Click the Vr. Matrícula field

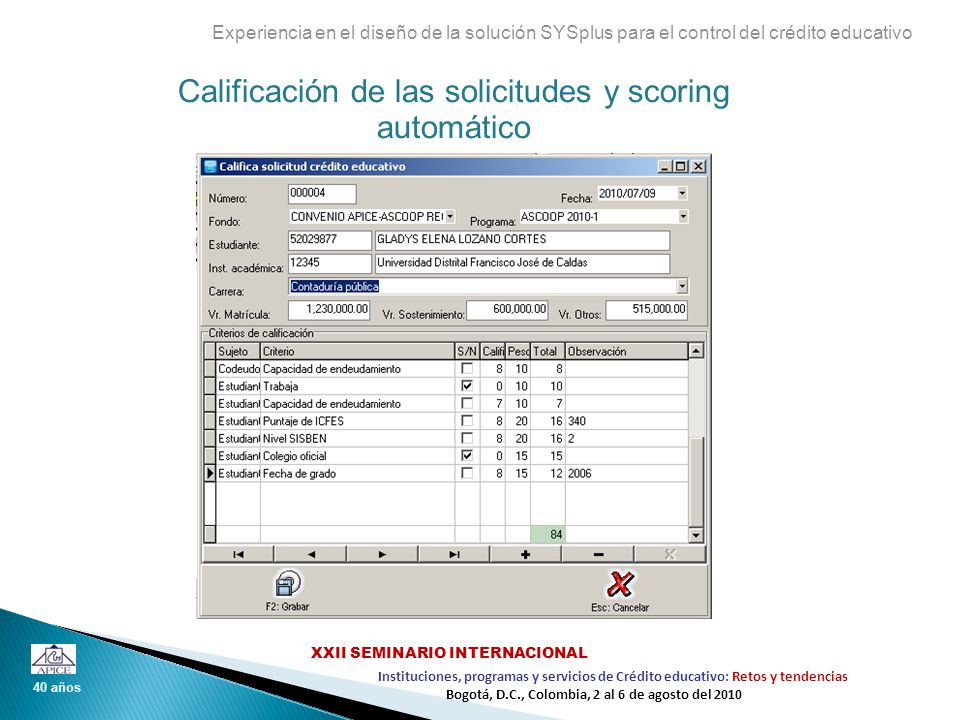(329, 309)
